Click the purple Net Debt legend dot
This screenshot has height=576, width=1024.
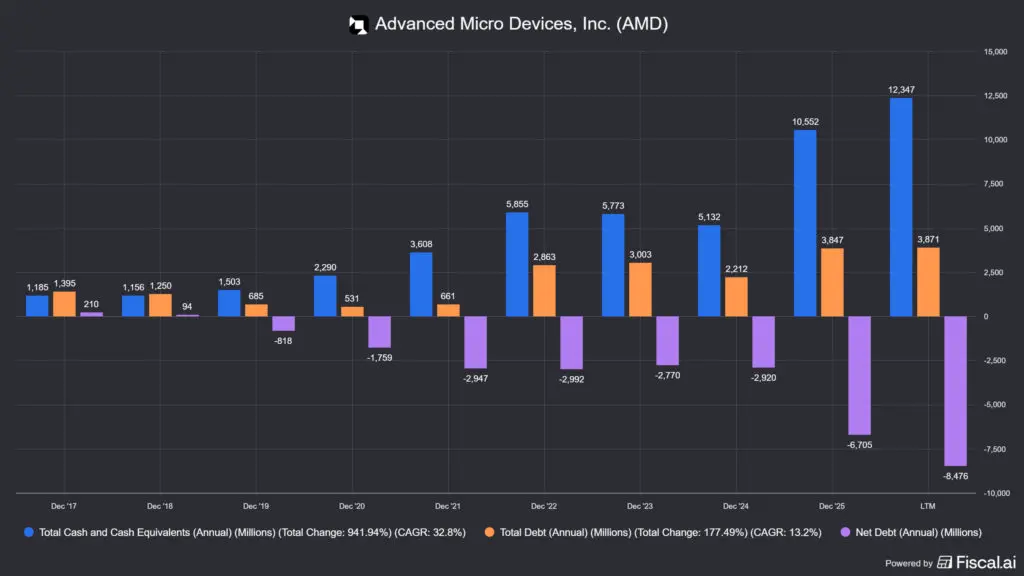pos(845,532)
